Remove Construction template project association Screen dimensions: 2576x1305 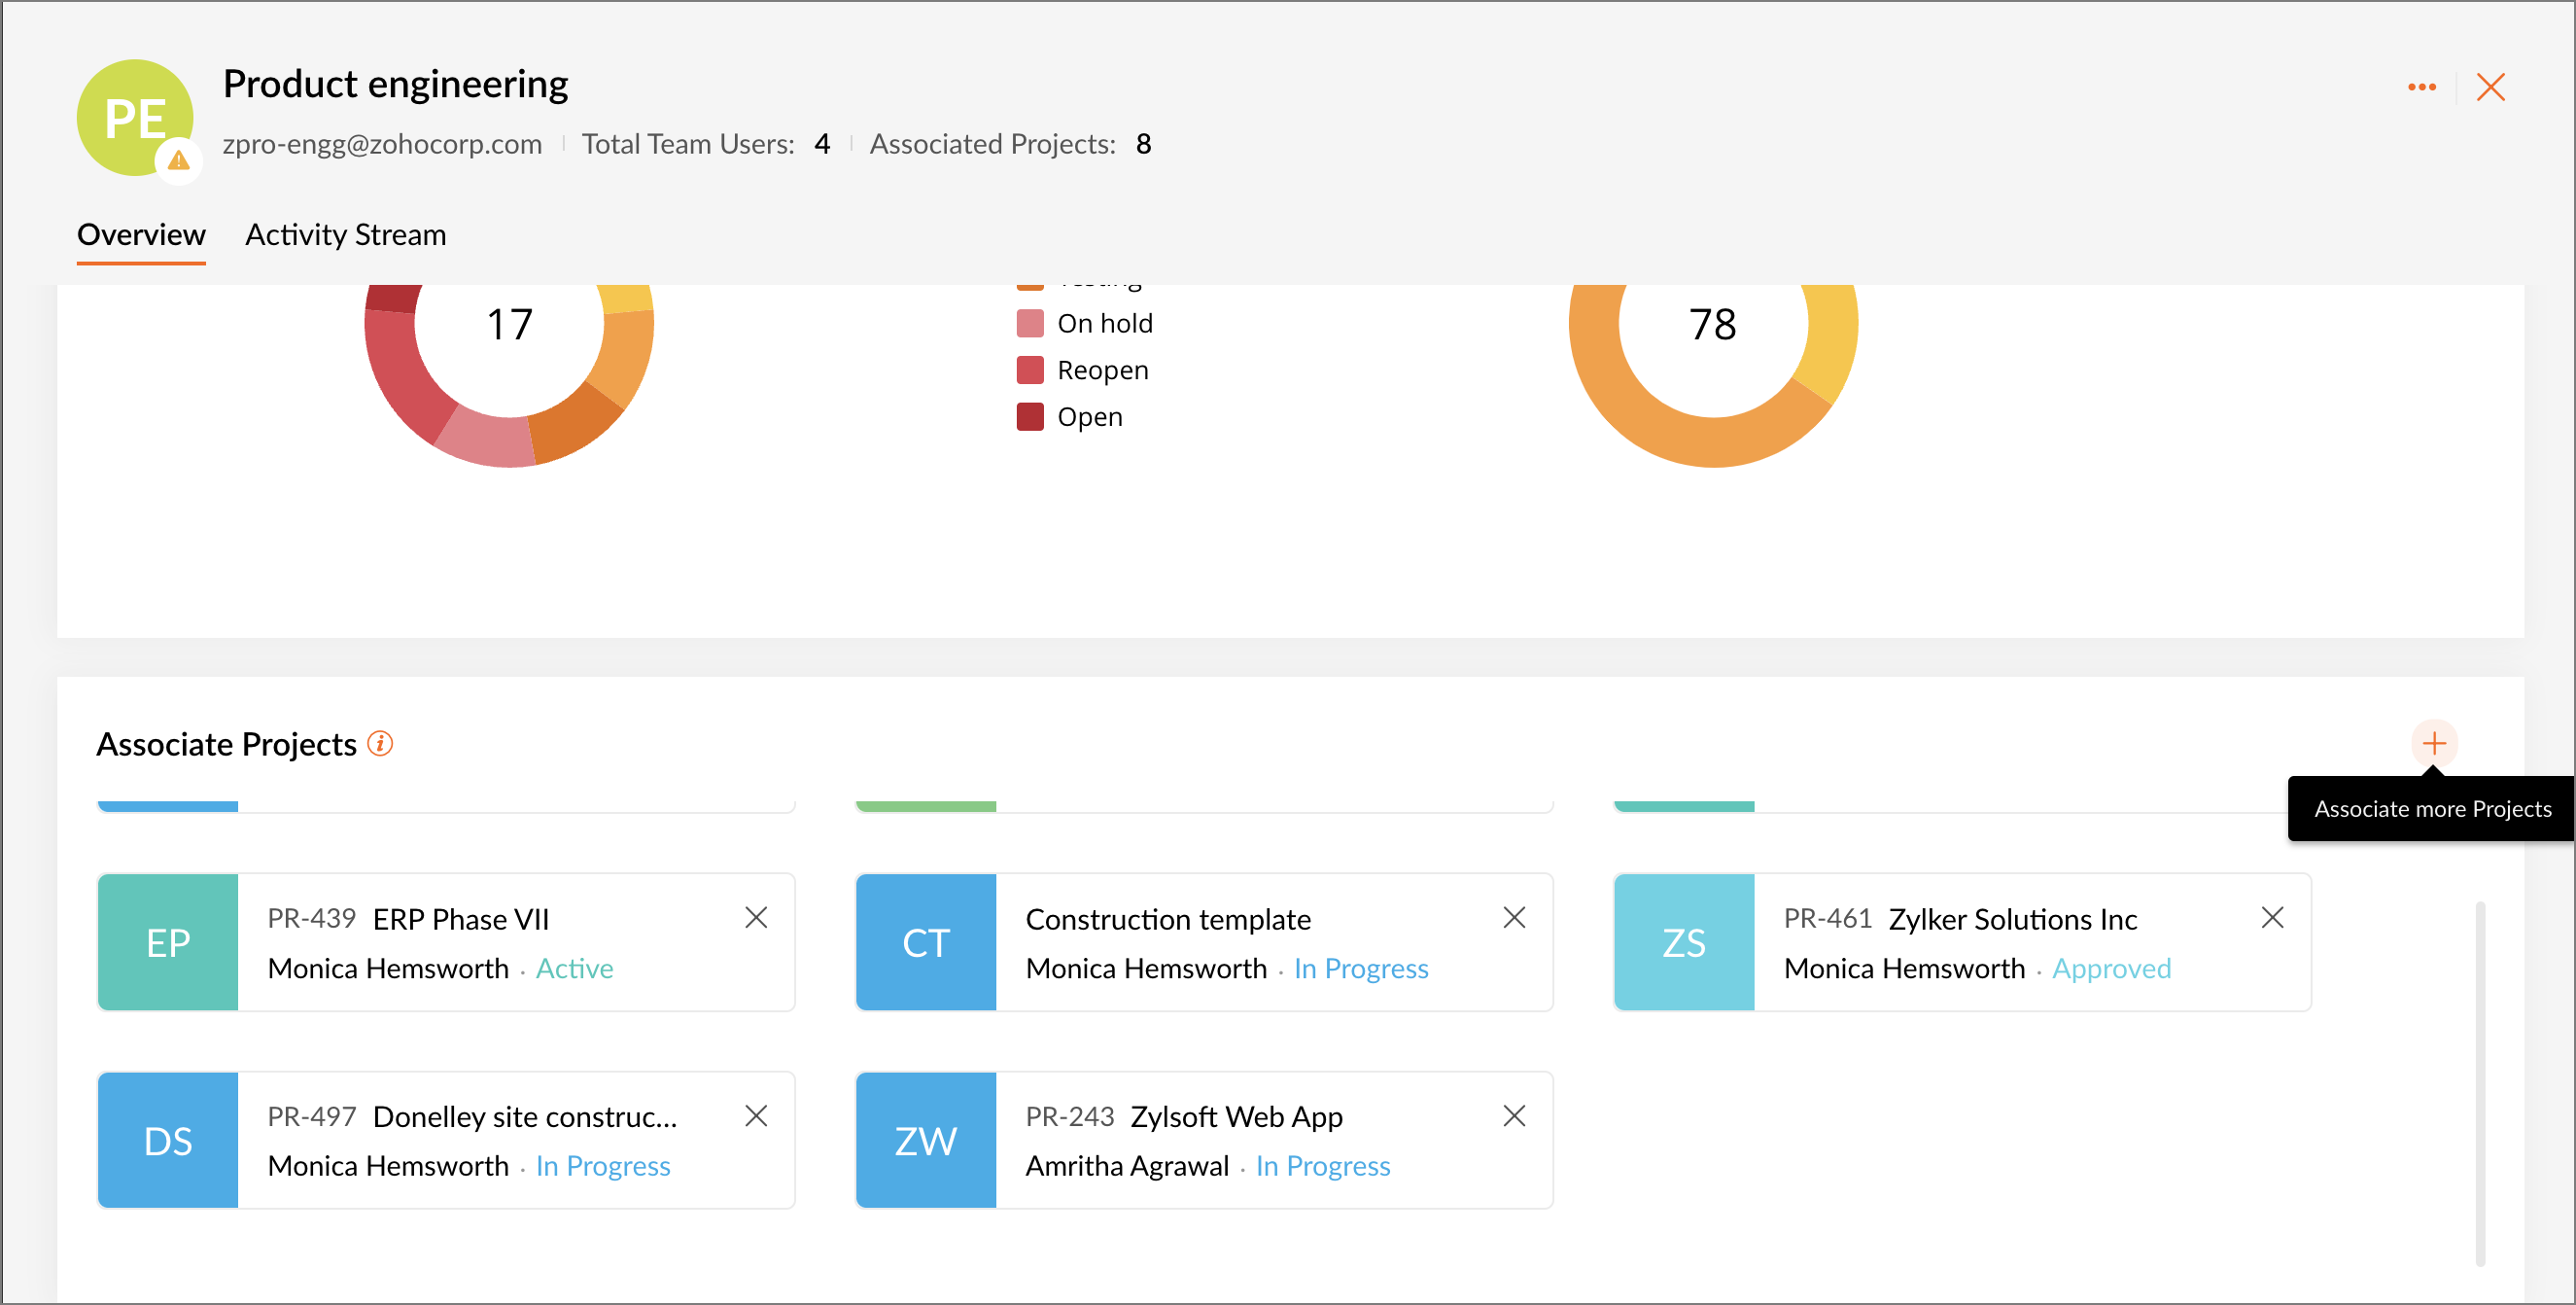1514,917
